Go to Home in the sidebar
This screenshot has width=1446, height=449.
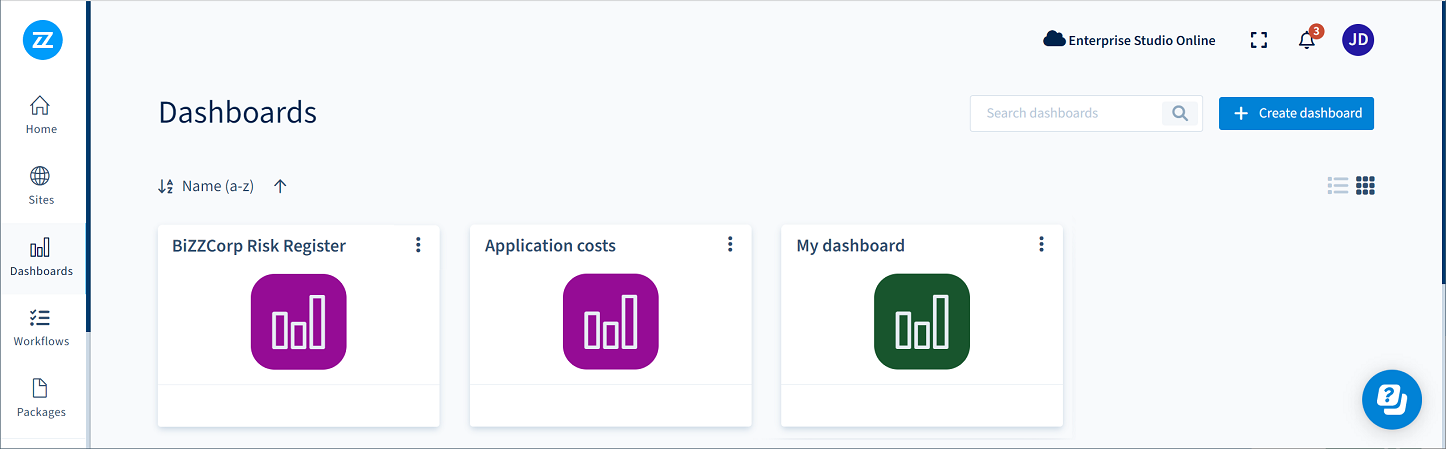(x=41, y=114)
